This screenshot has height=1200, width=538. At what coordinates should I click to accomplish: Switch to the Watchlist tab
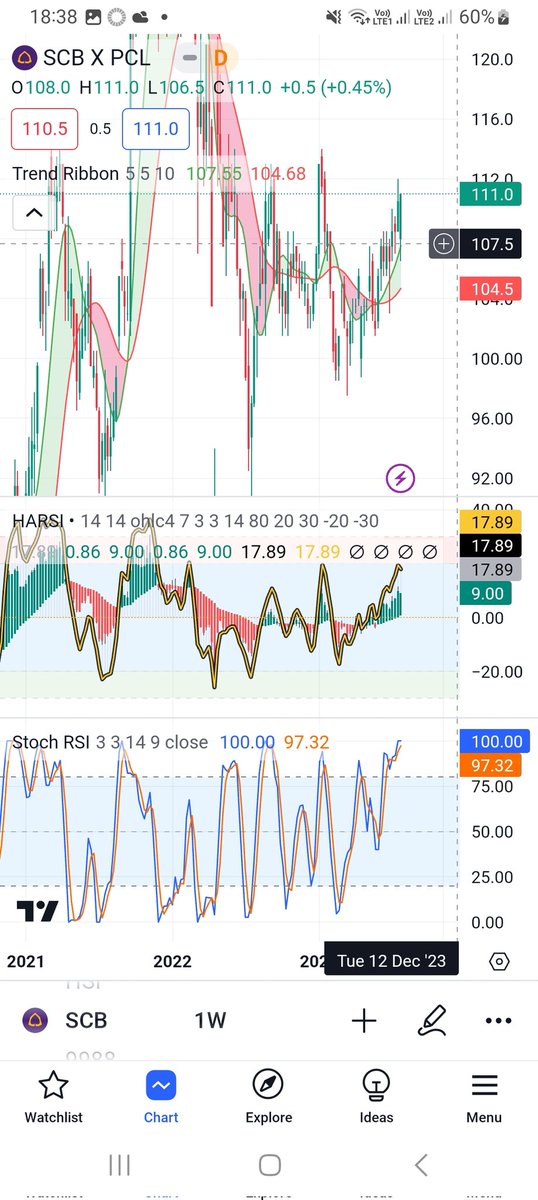53,1097
